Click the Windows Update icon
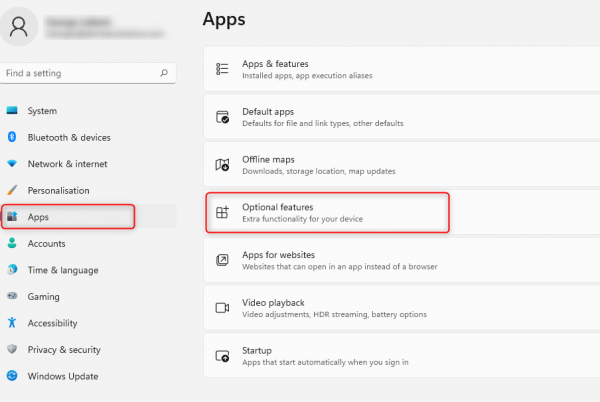The width and height of the screenshot is (600, 402). pyautogui.click(x=12, y=376)
